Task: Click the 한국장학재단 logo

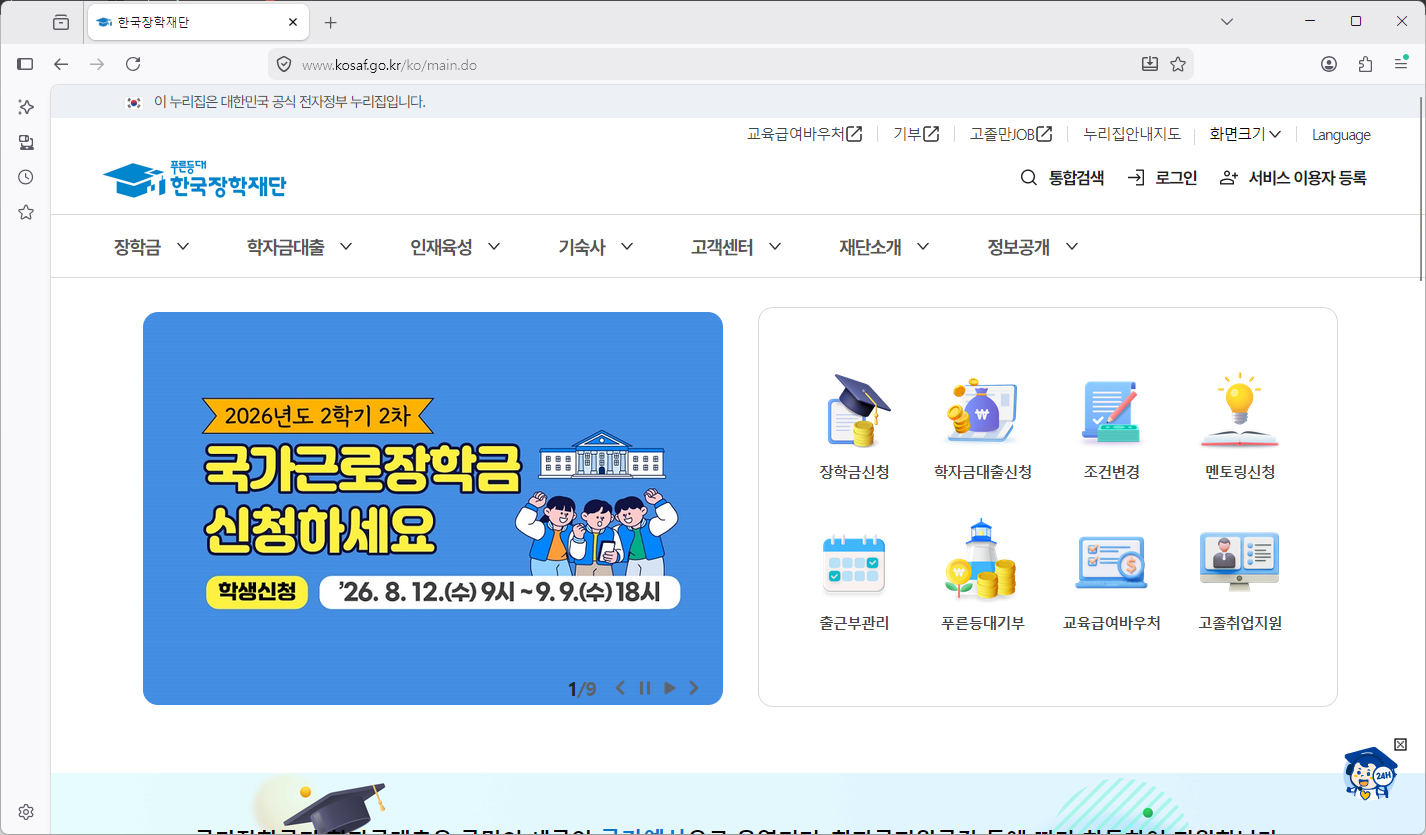Action: (x=195, y=179)
